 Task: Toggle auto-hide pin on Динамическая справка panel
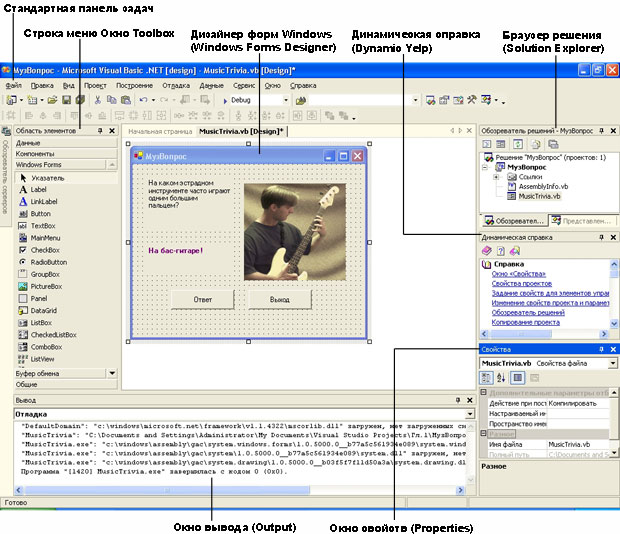pos(601,237)
